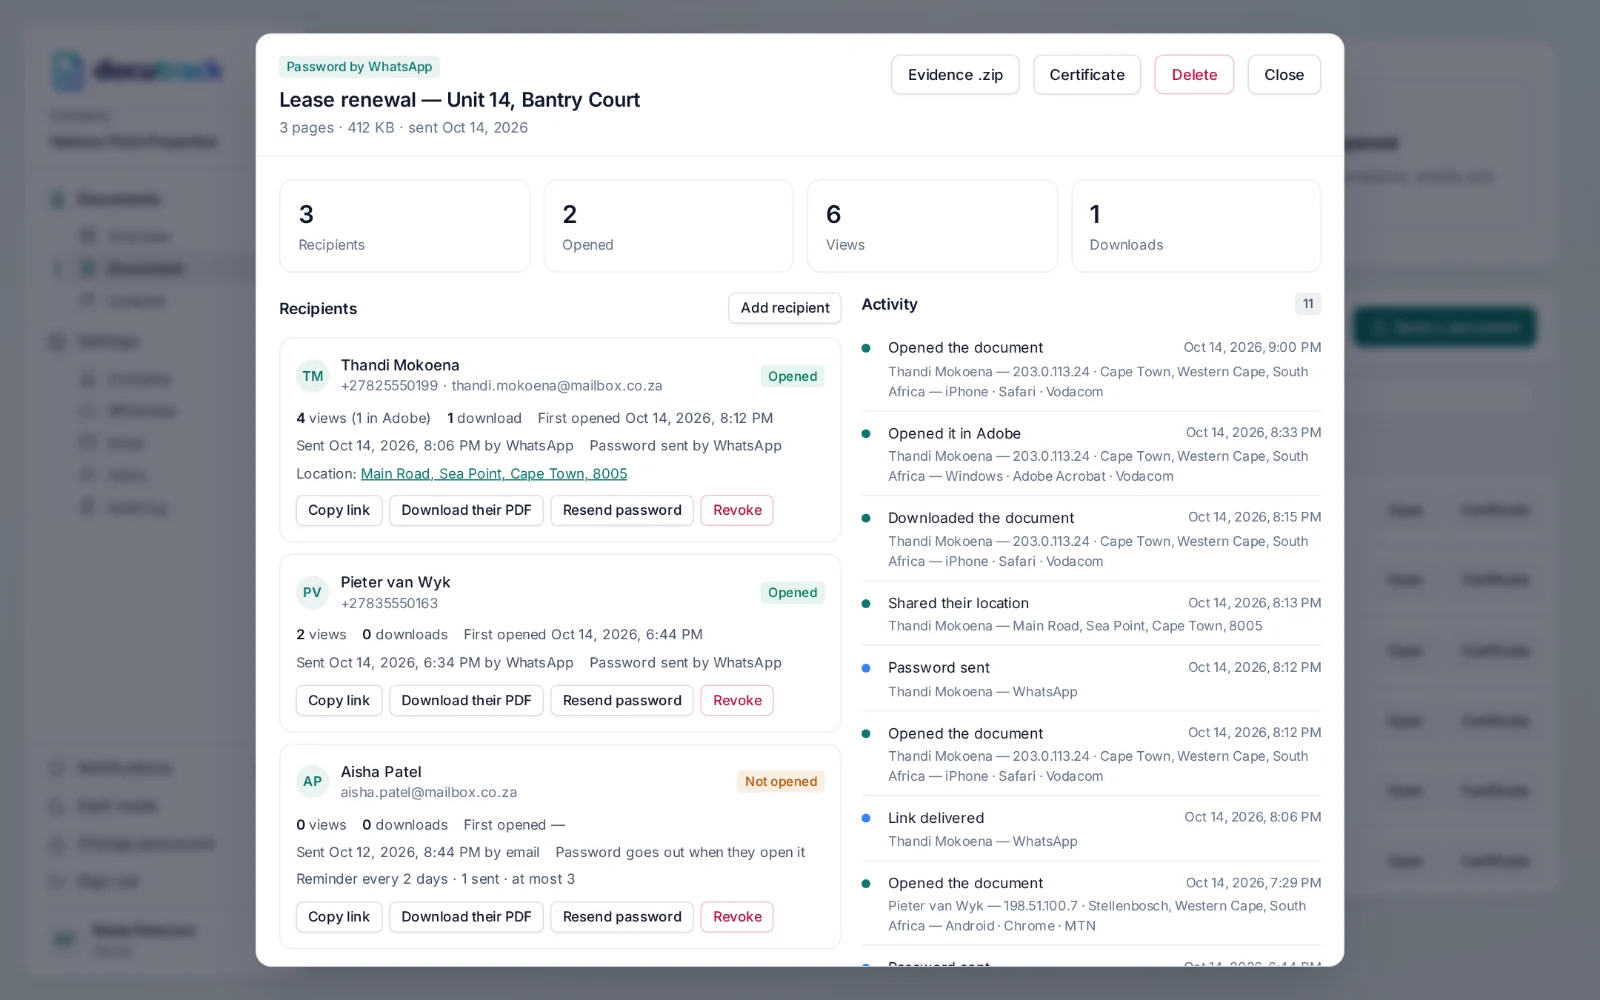Copy link for Thandi Mokoena
The image size is (1600, 1000).
point(339,510)
